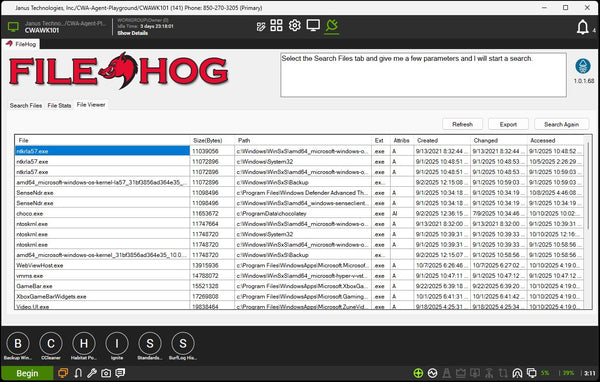Screen dimensions: 600x382
Task: Switch to the File Stats tab
Action: point(59,105)
